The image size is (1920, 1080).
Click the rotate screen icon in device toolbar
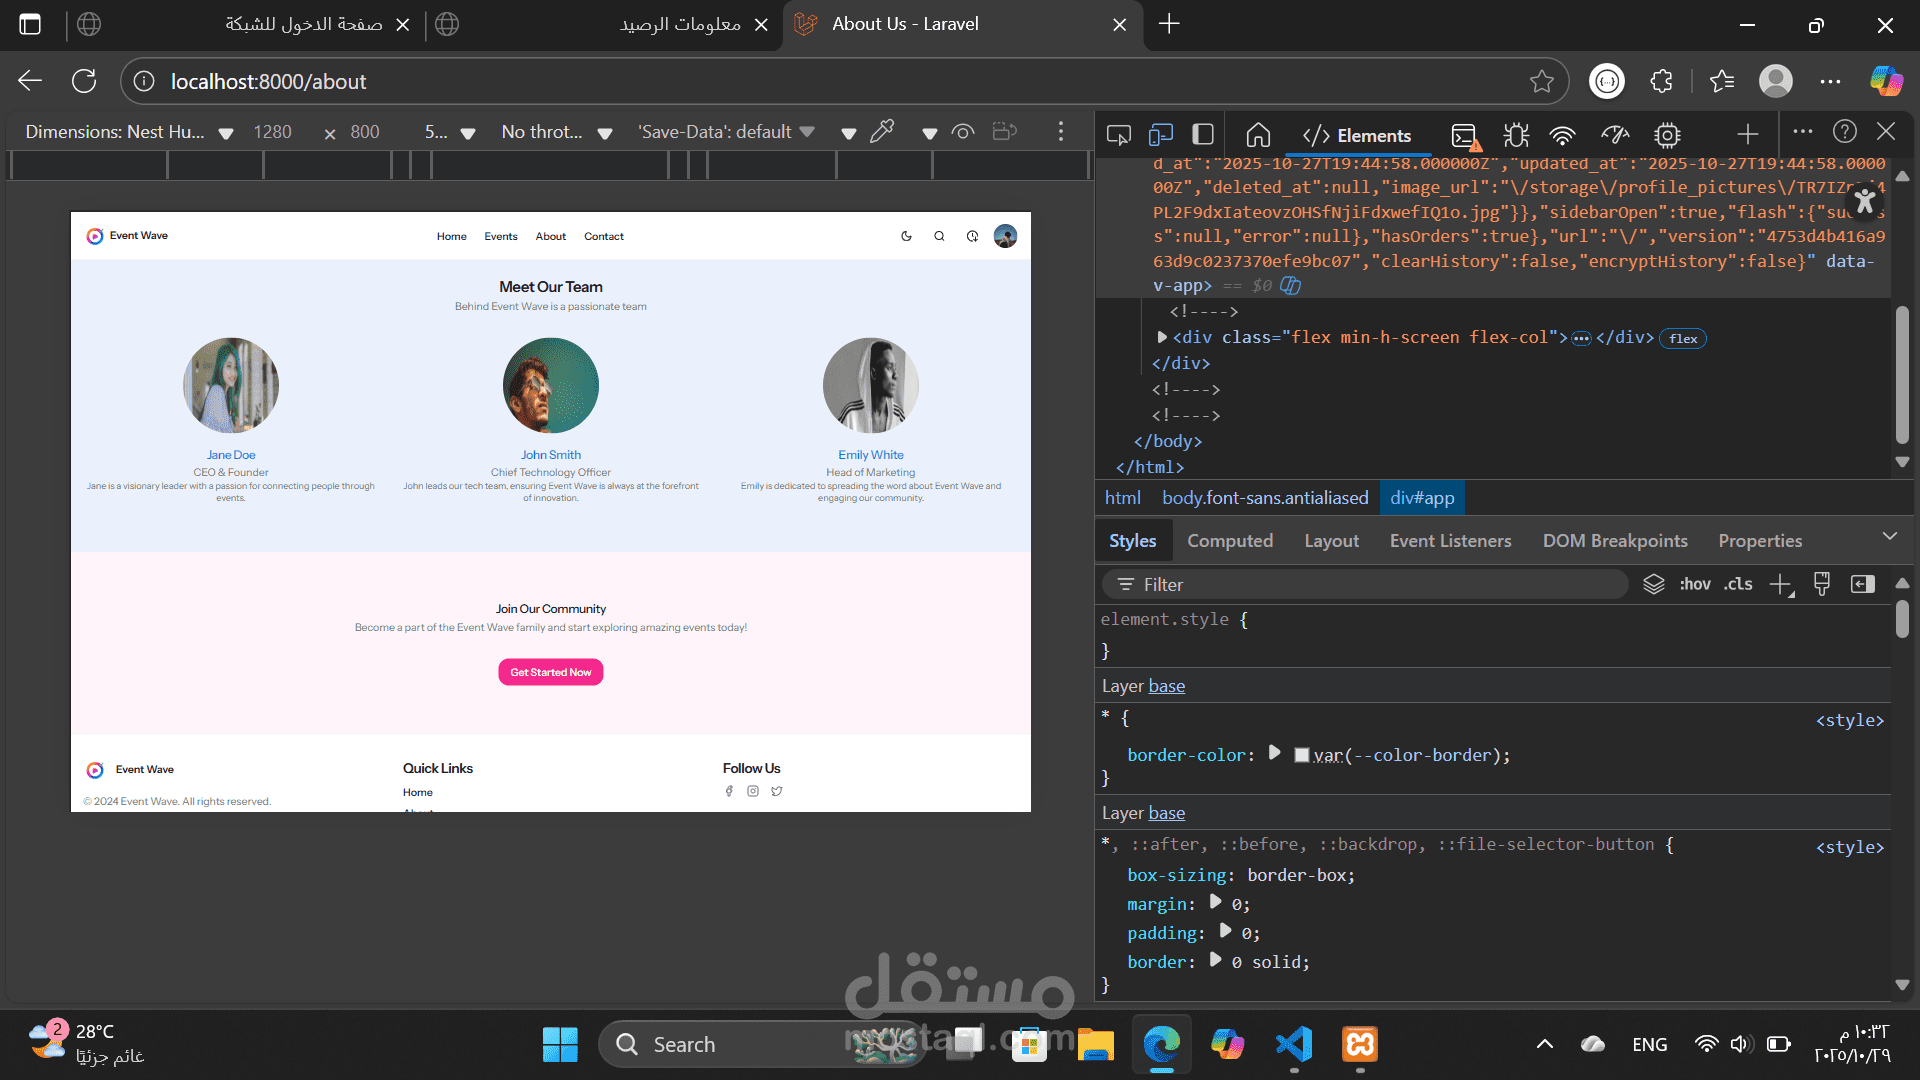(x=1004, y=132)
